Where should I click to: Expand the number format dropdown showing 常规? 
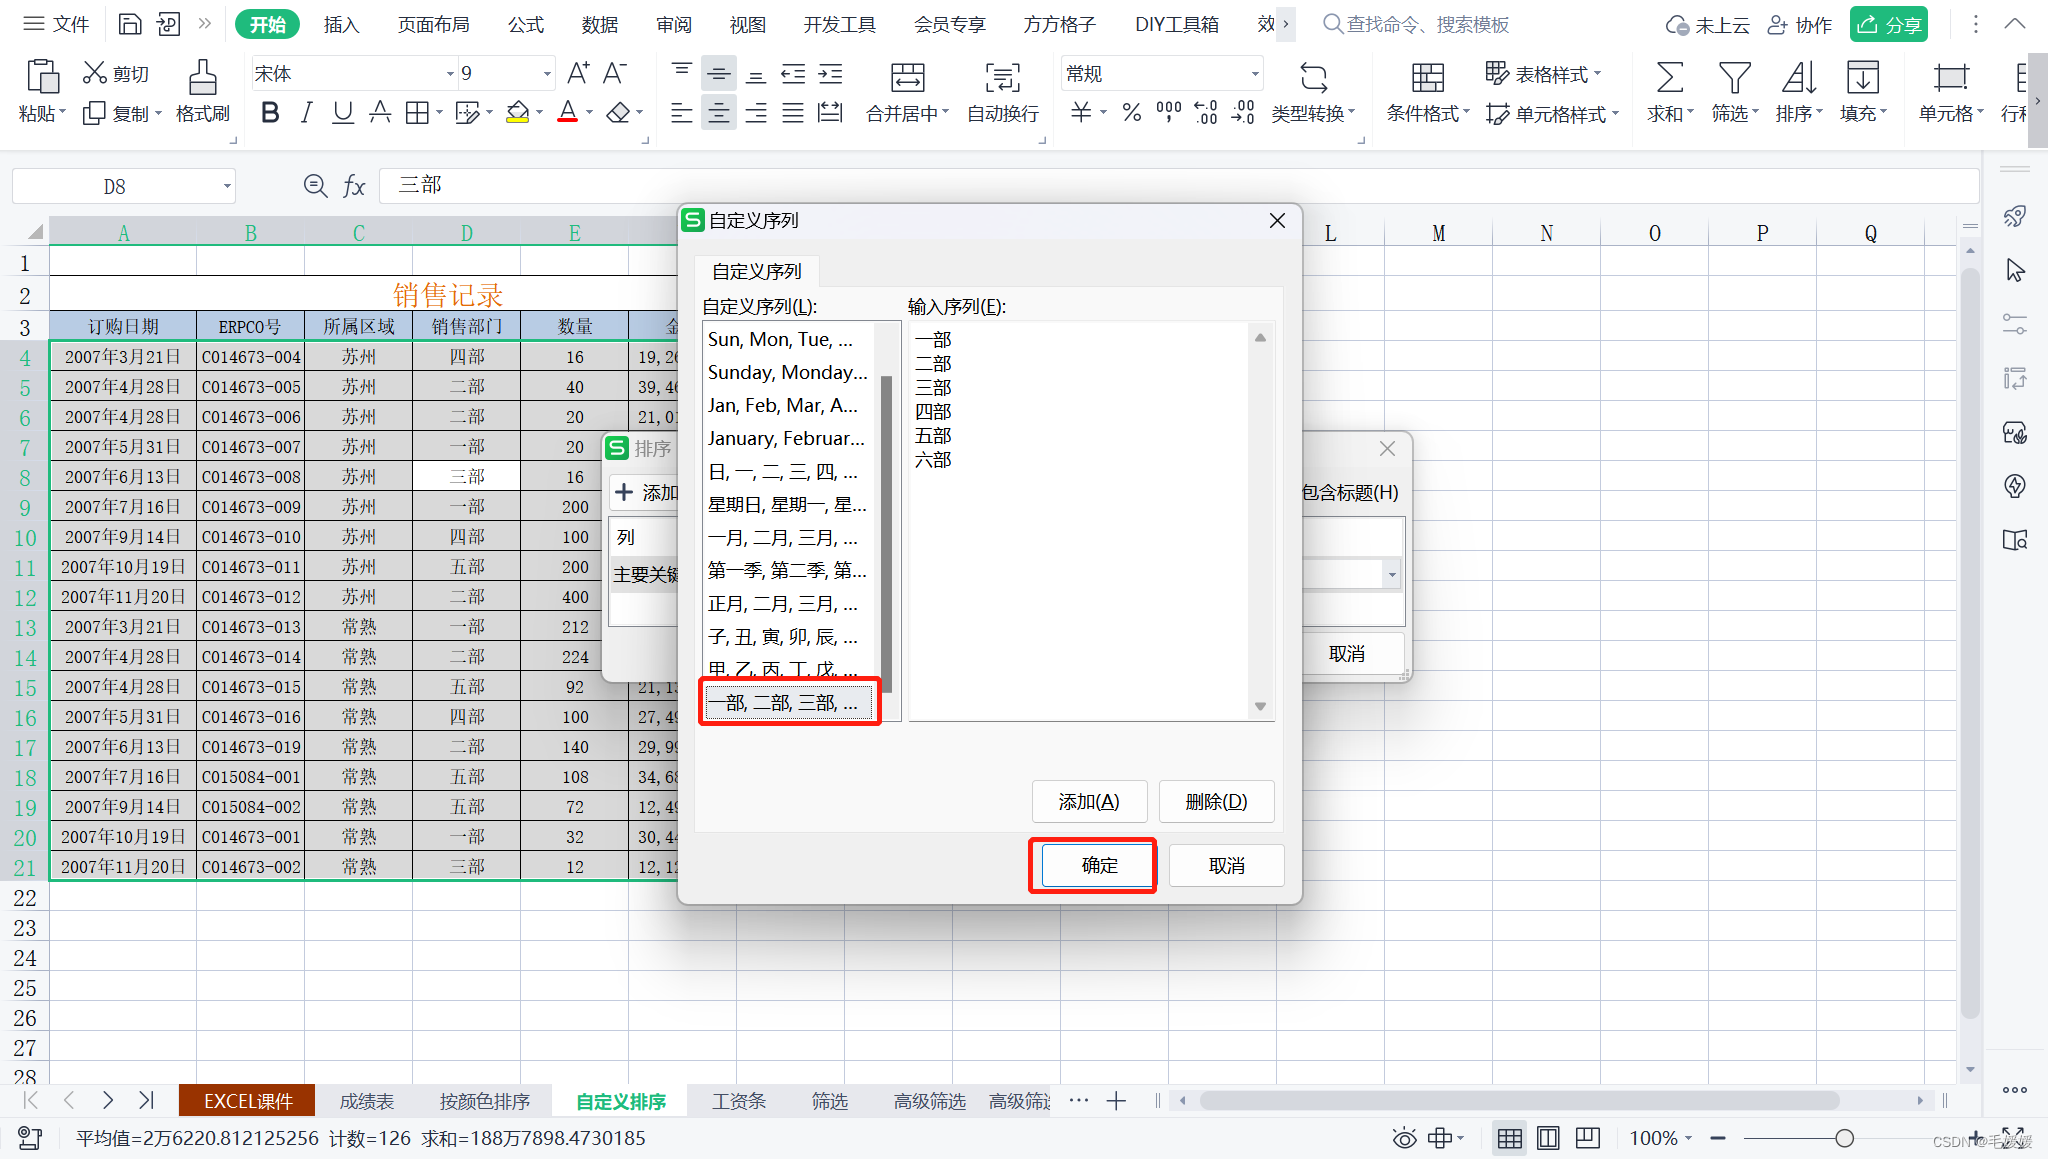(1254, 74)
